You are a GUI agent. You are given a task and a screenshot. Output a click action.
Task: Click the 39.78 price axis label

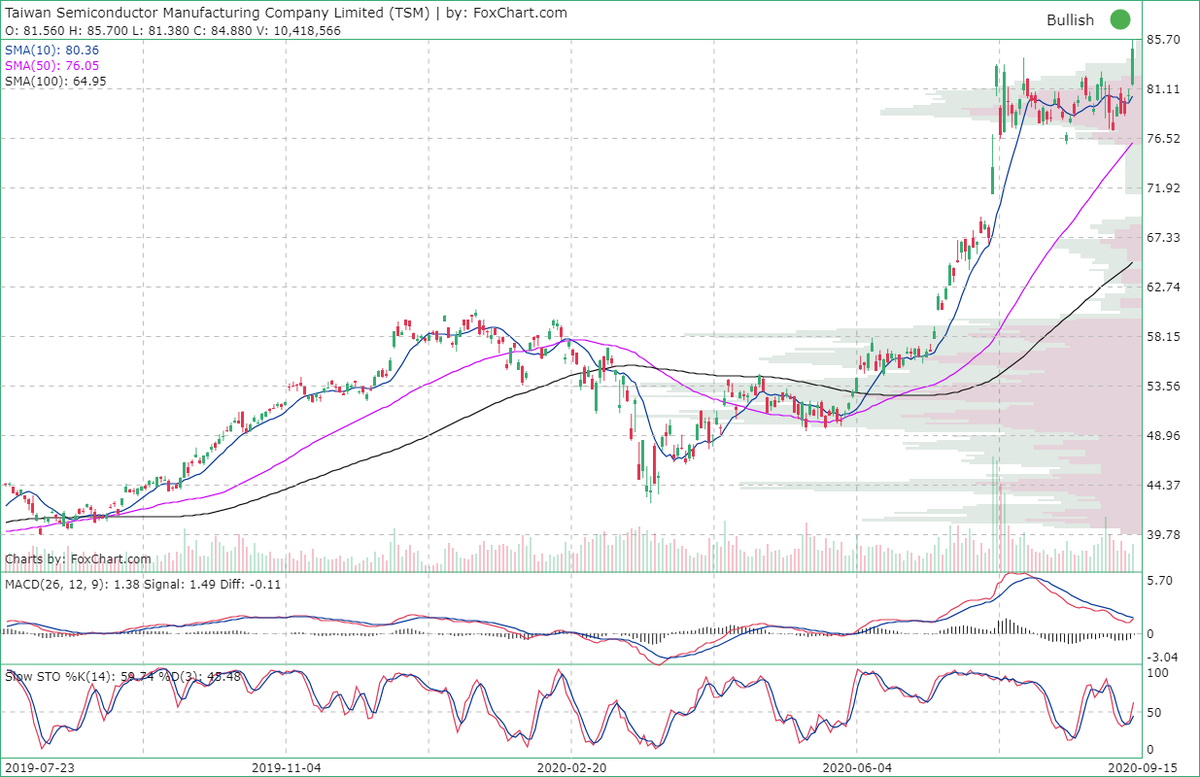tap(1164, 535)
